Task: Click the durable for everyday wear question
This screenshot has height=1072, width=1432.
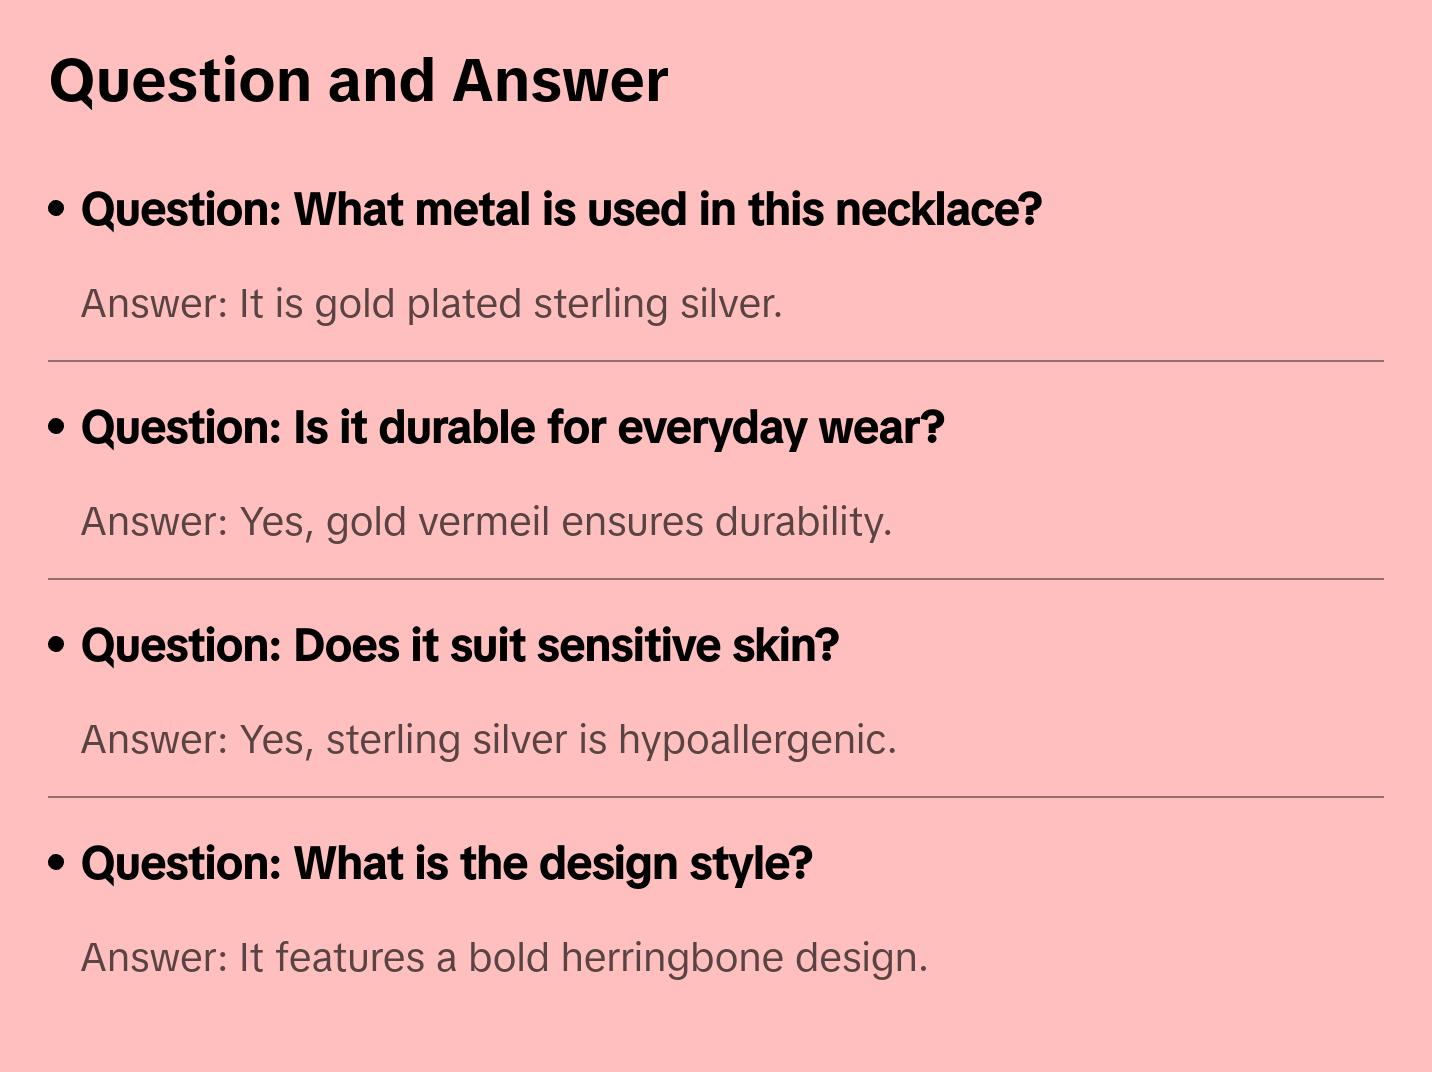Action: [x=512, y=428]
